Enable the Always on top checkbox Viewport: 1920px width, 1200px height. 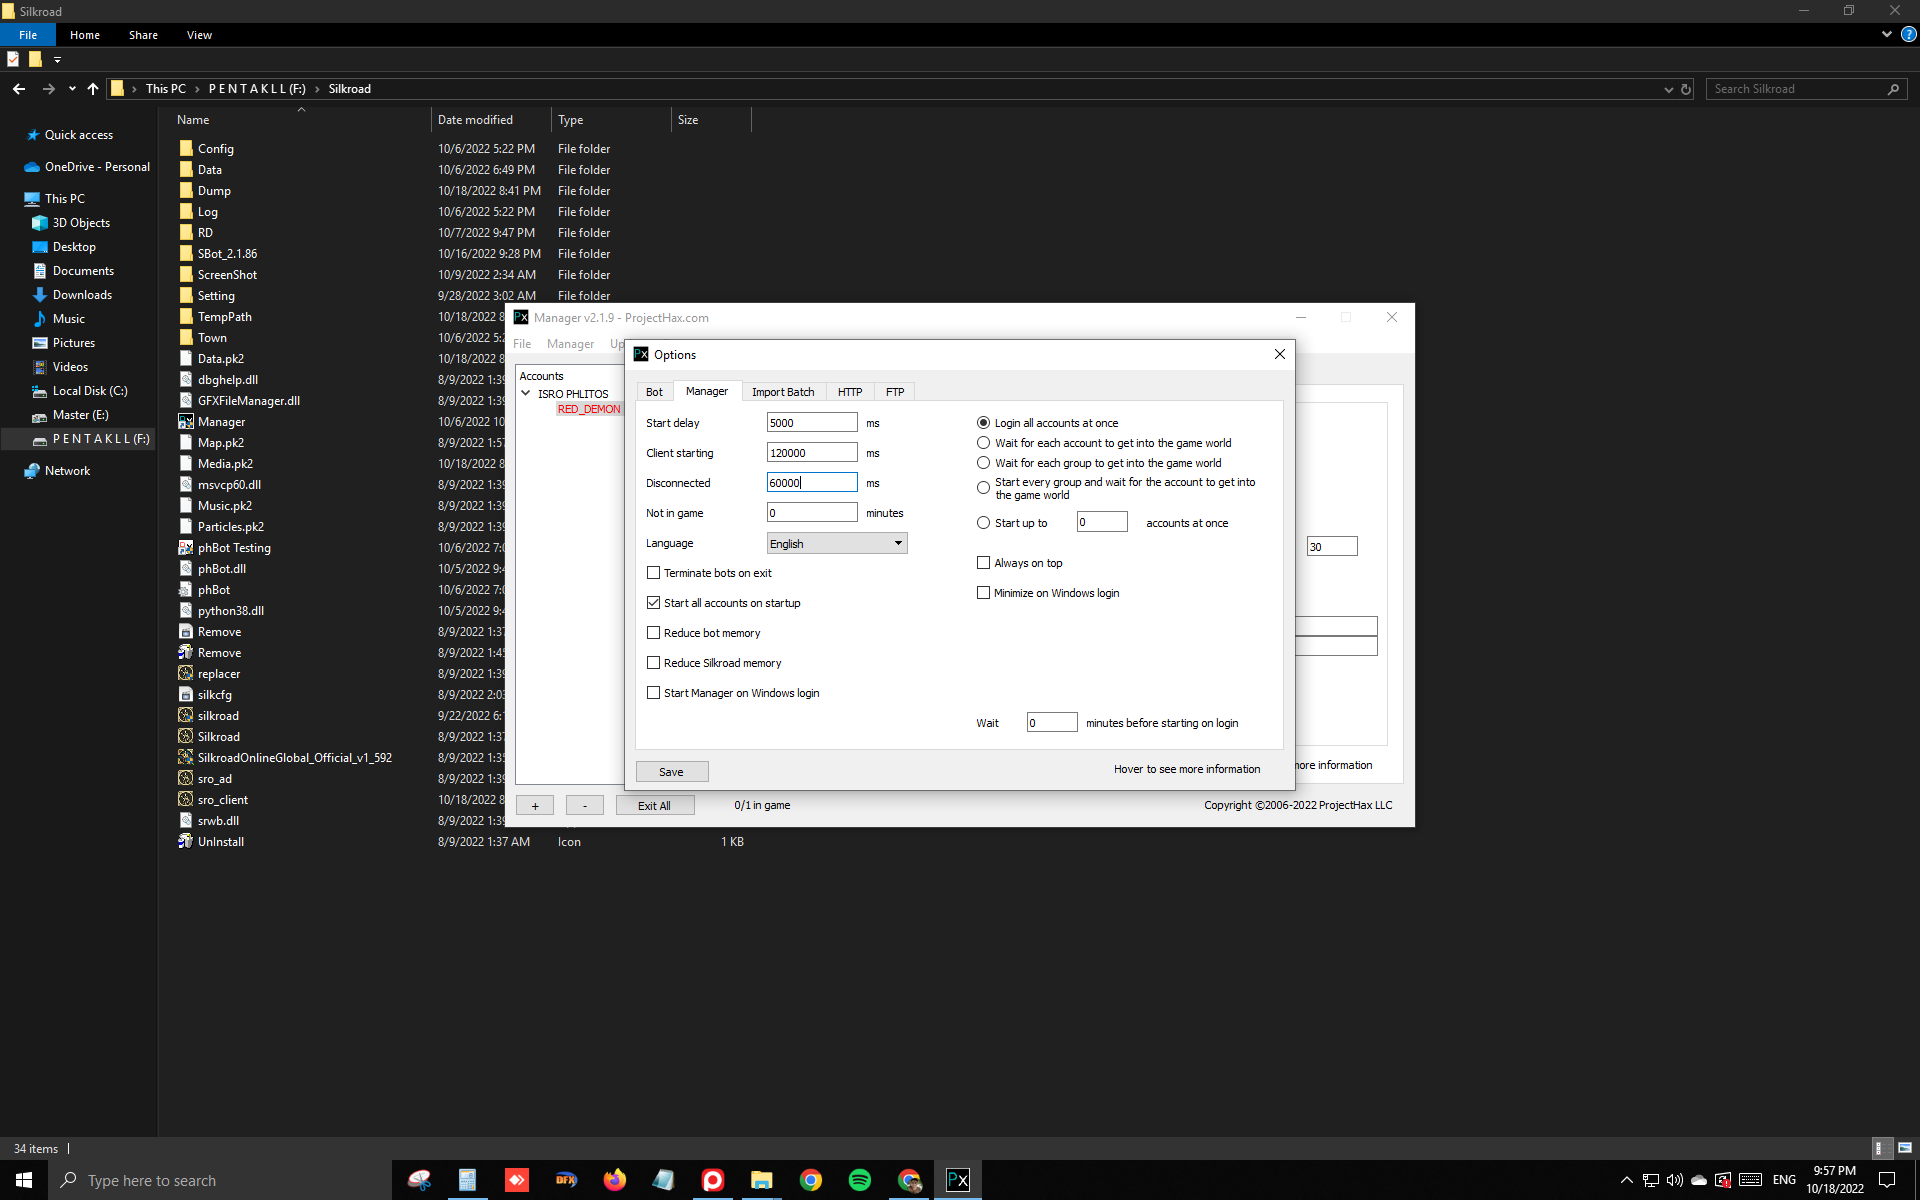tap(984, 563)
